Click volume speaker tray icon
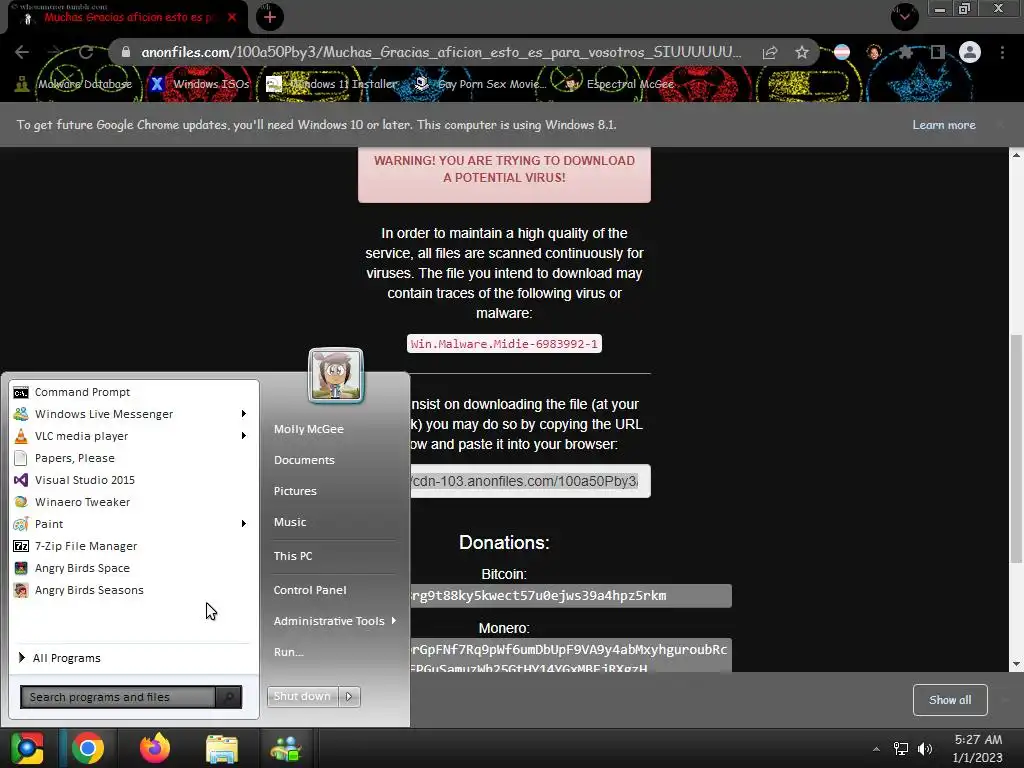The width and height of the screenshot is (1024, 768). [925, 749]
